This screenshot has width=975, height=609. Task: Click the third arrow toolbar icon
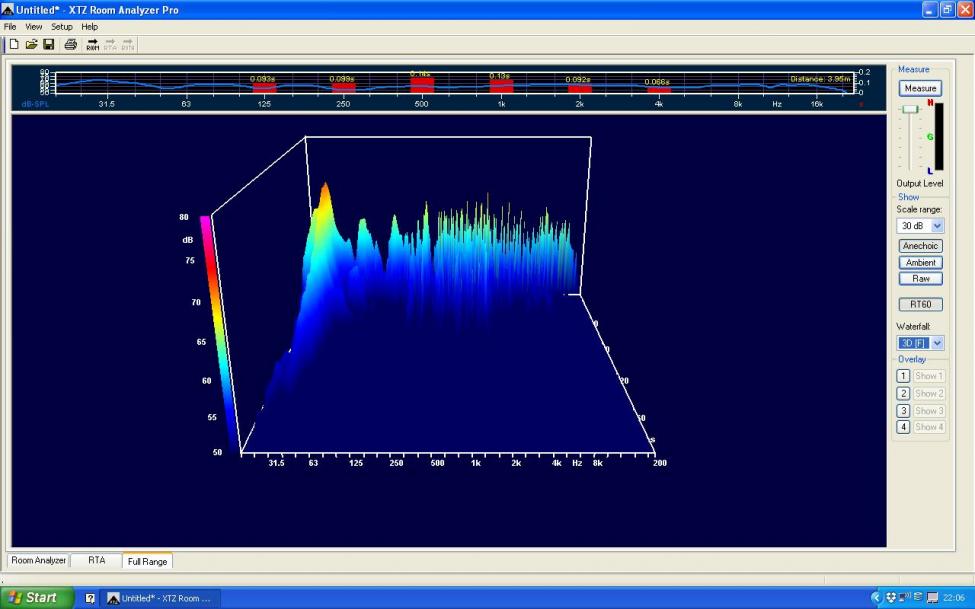click(128, 44)
